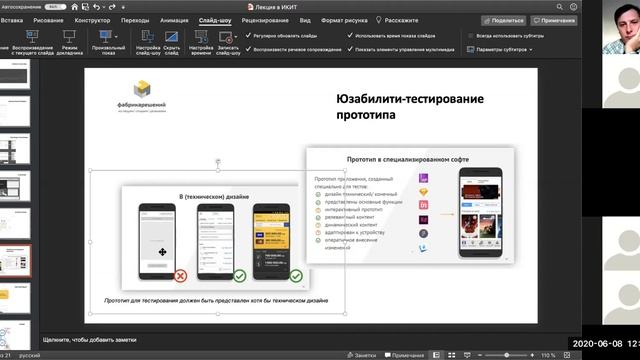
Task: Click the lightbulb Tell Me icon
Action: click(378, 20)
